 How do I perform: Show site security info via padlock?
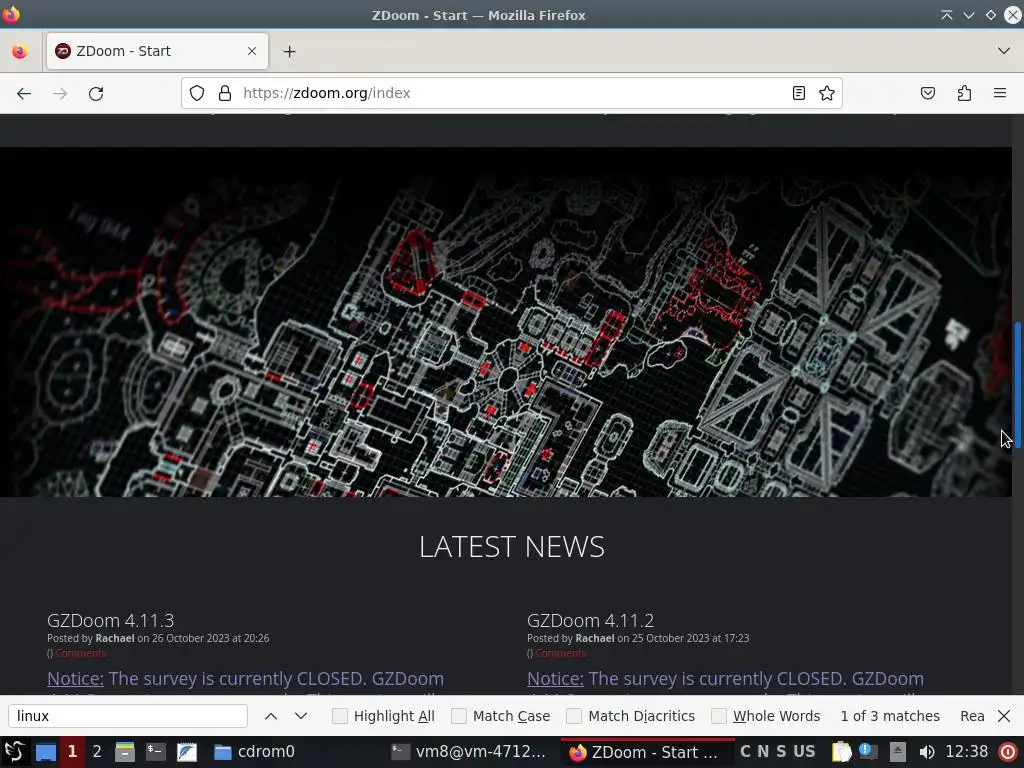(225, 93)
